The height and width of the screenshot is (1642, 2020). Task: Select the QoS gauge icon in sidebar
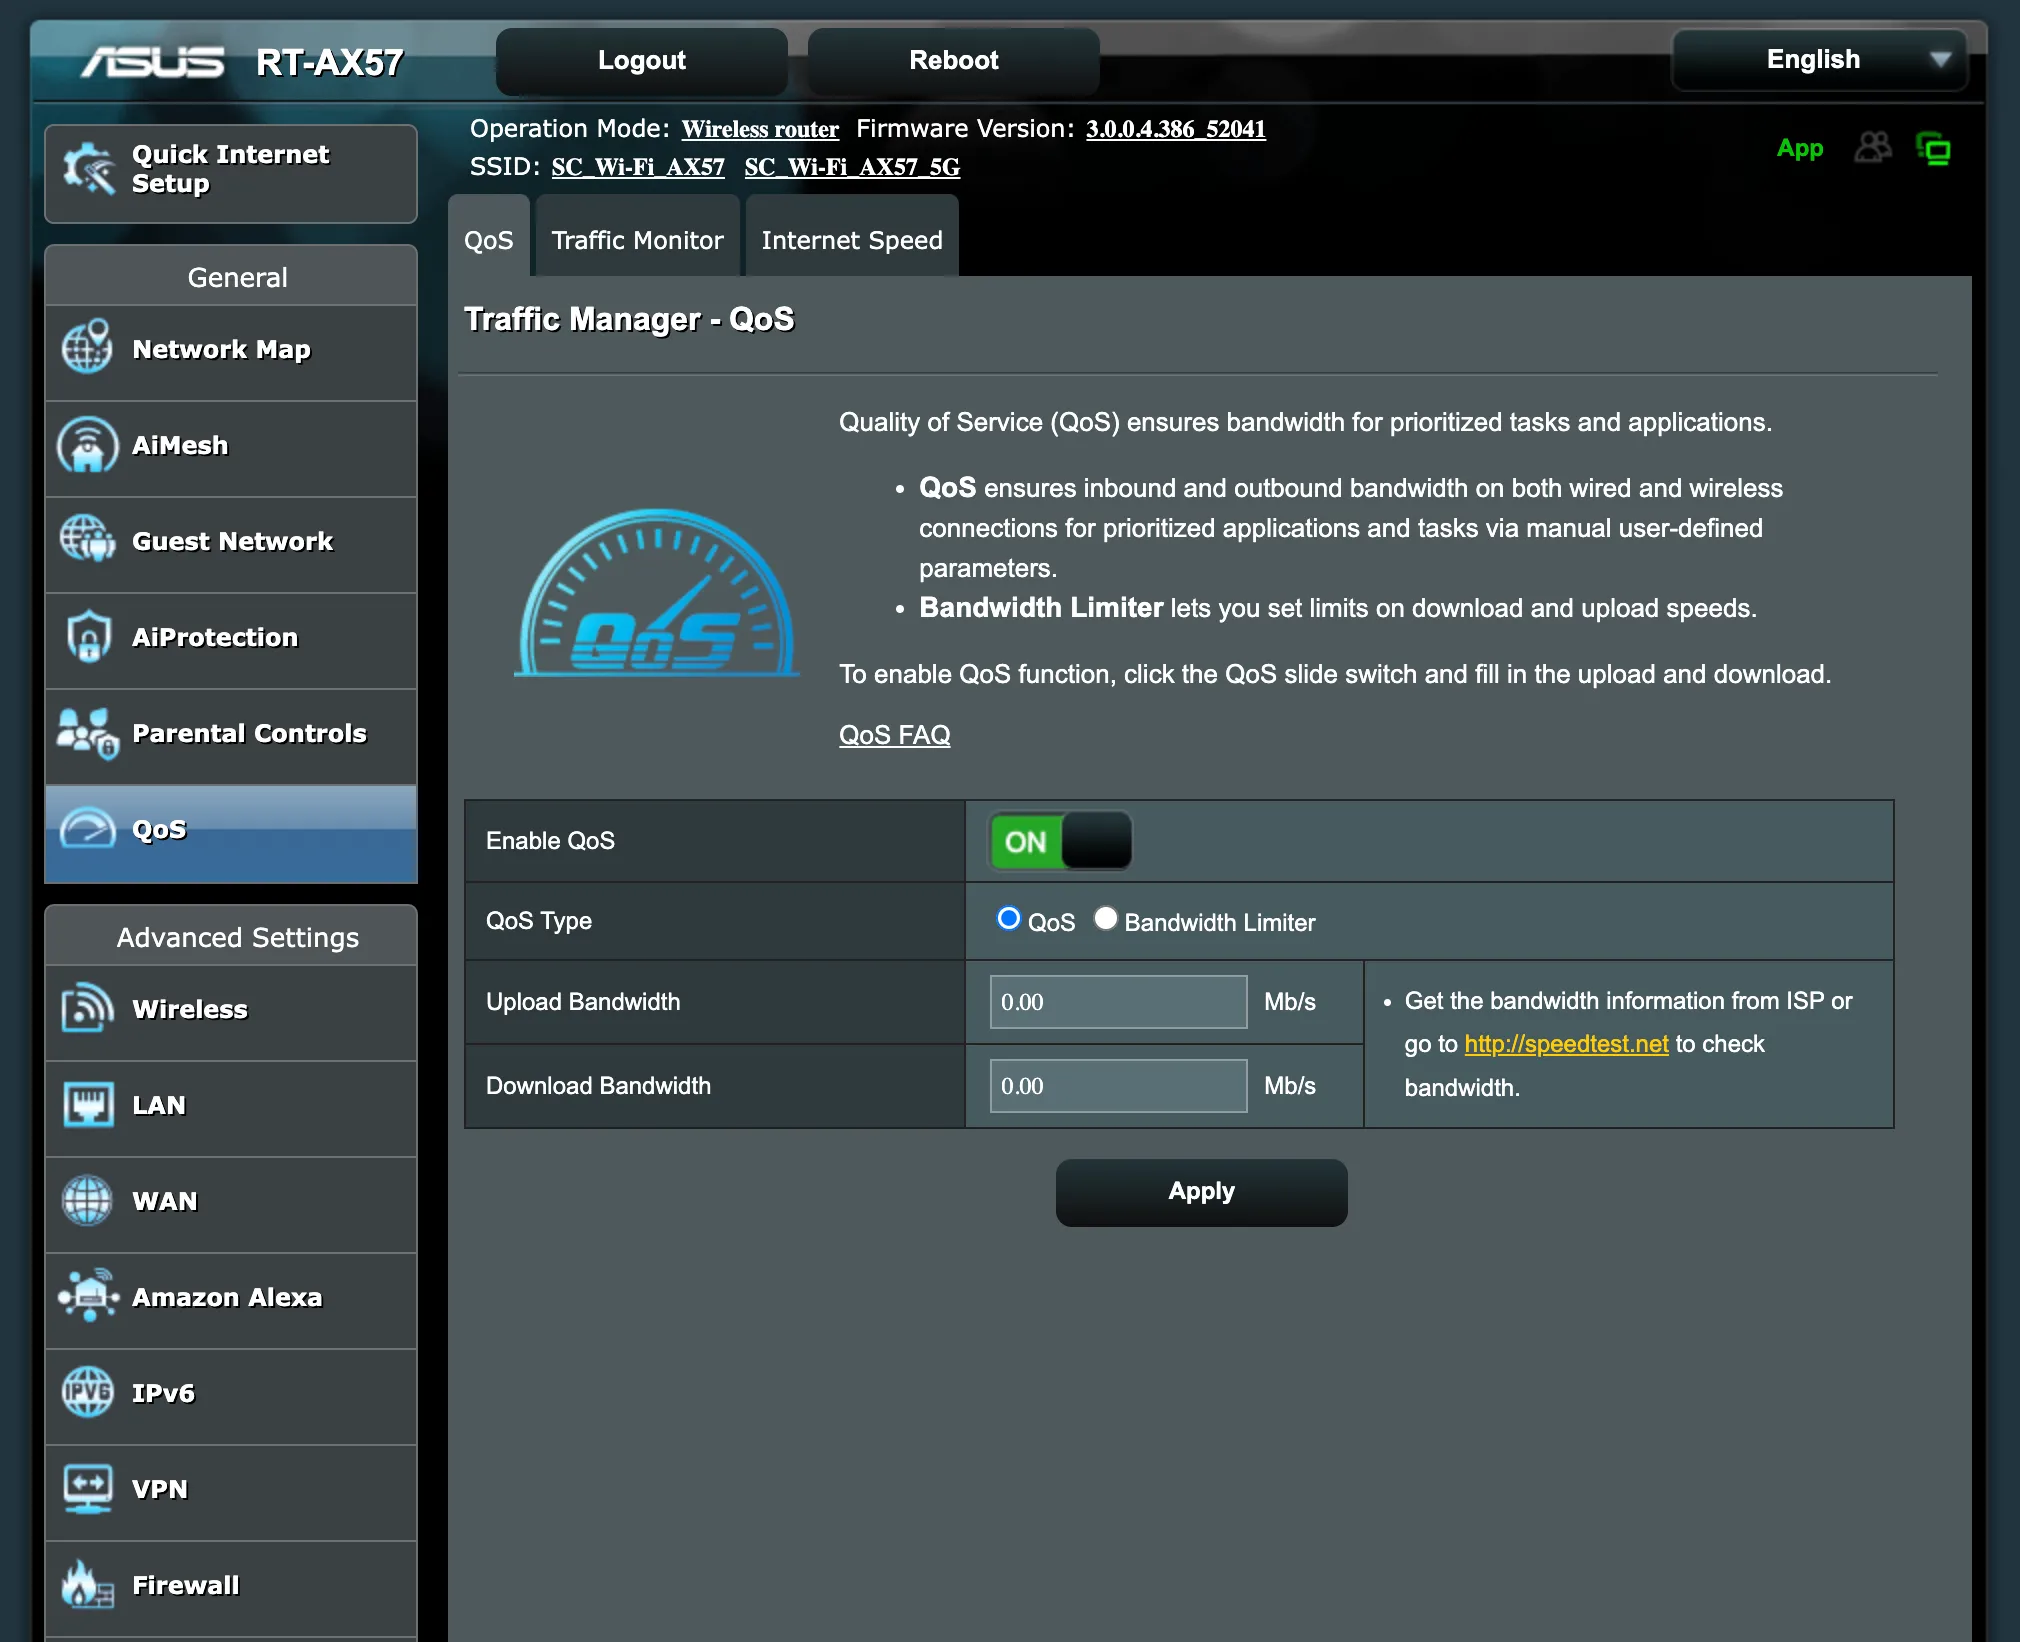[88, 829]
